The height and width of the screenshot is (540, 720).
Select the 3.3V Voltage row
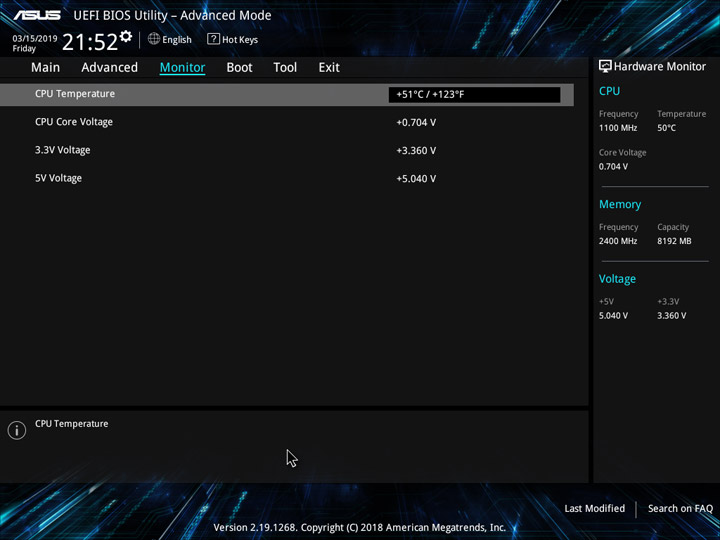[x=287, y=150]
